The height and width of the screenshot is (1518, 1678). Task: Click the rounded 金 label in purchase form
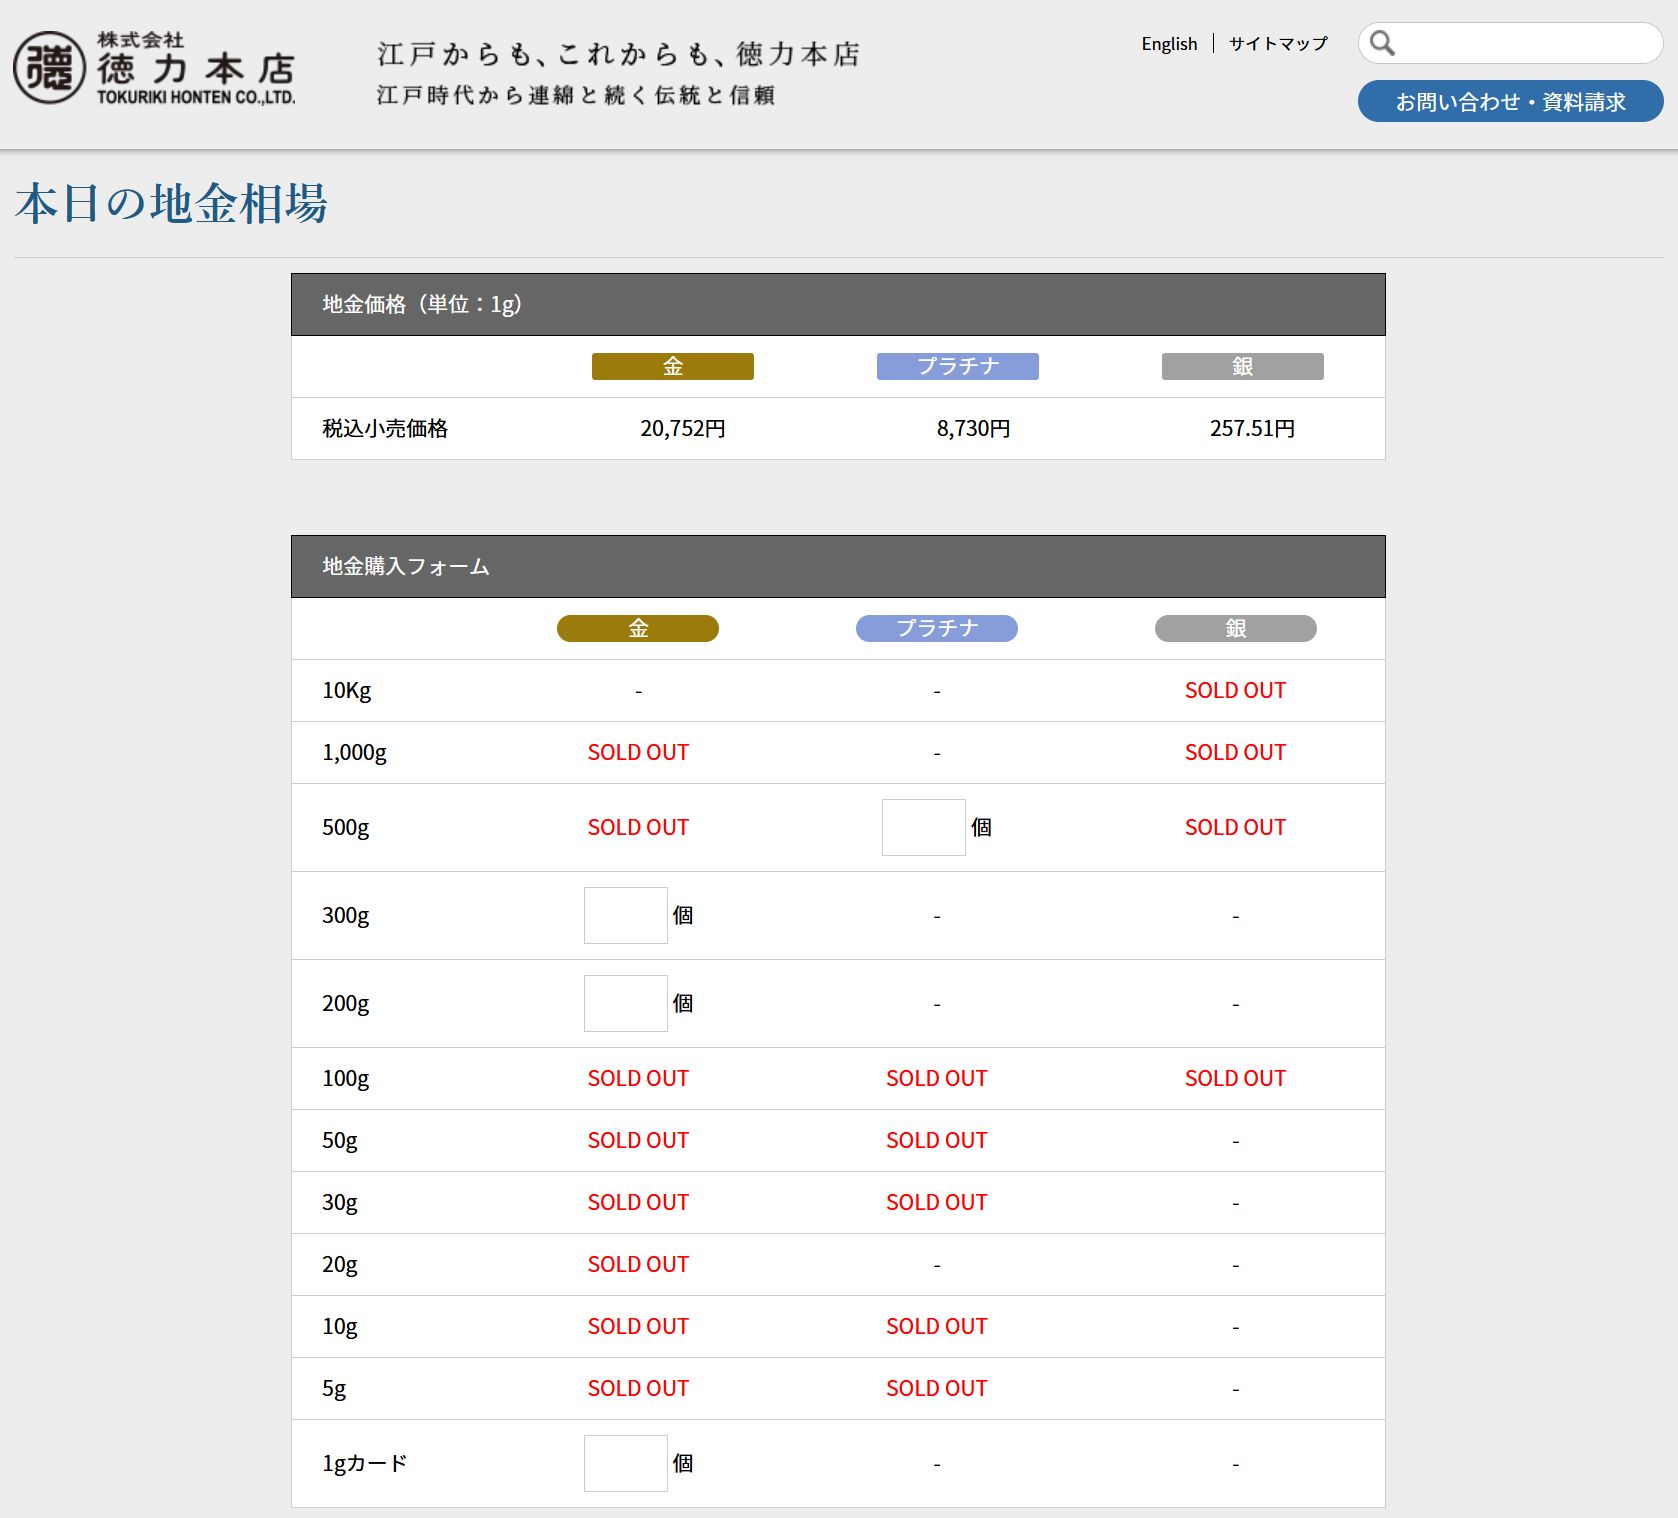[x=637, y=628]
